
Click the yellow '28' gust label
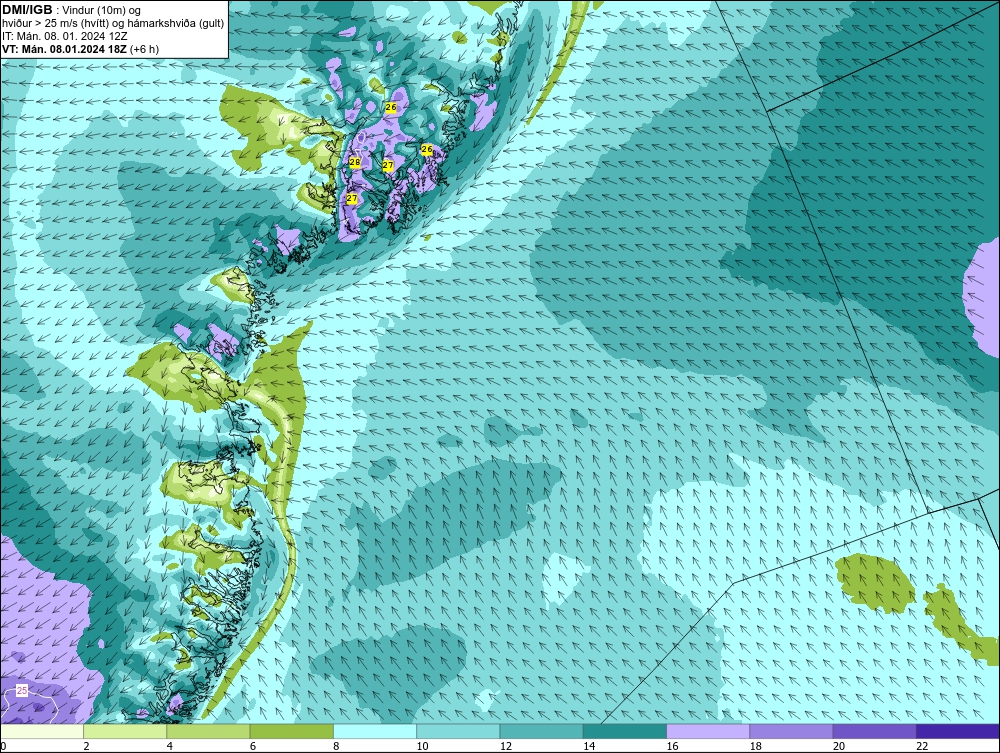[355, 162]
